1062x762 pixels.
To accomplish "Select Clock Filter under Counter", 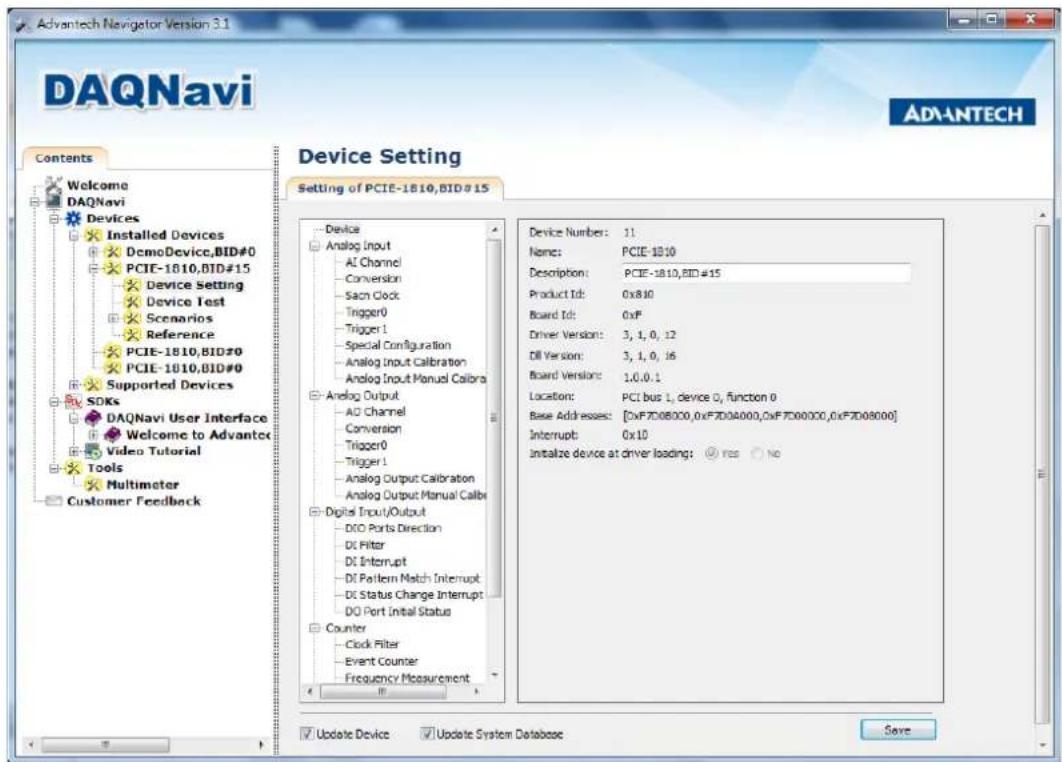I will click(x=372, y=644).
